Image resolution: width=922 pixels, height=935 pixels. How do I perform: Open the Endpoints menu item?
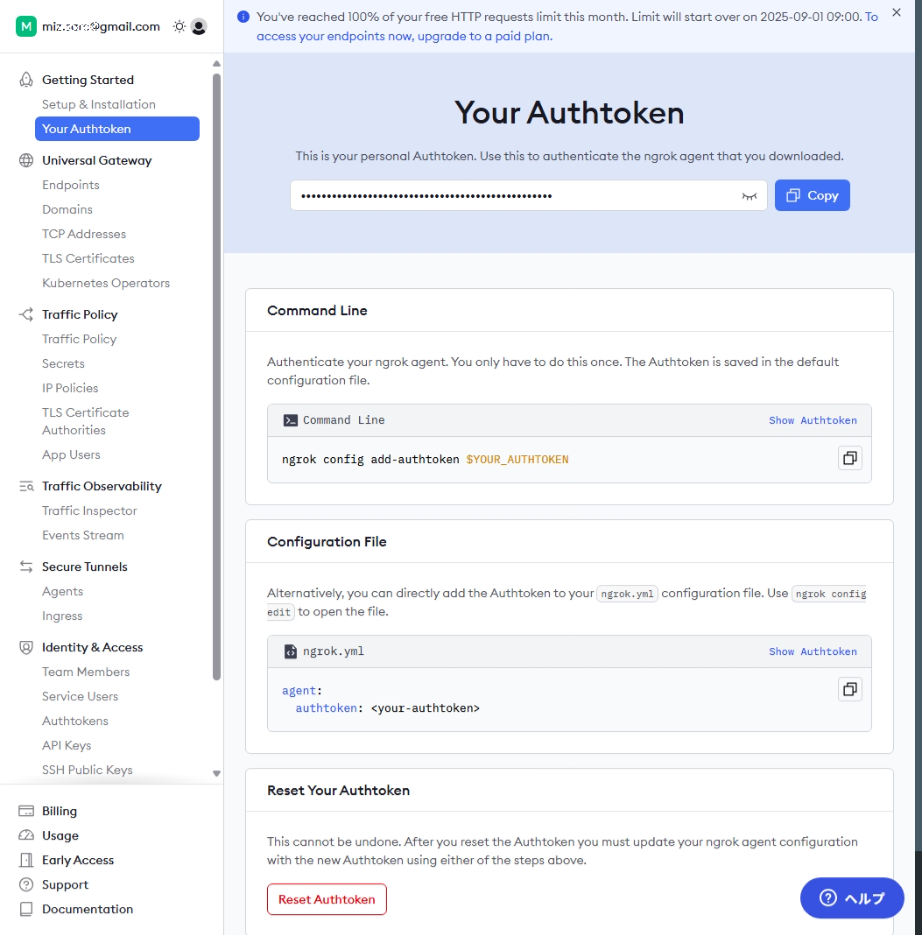coord(71,185)
